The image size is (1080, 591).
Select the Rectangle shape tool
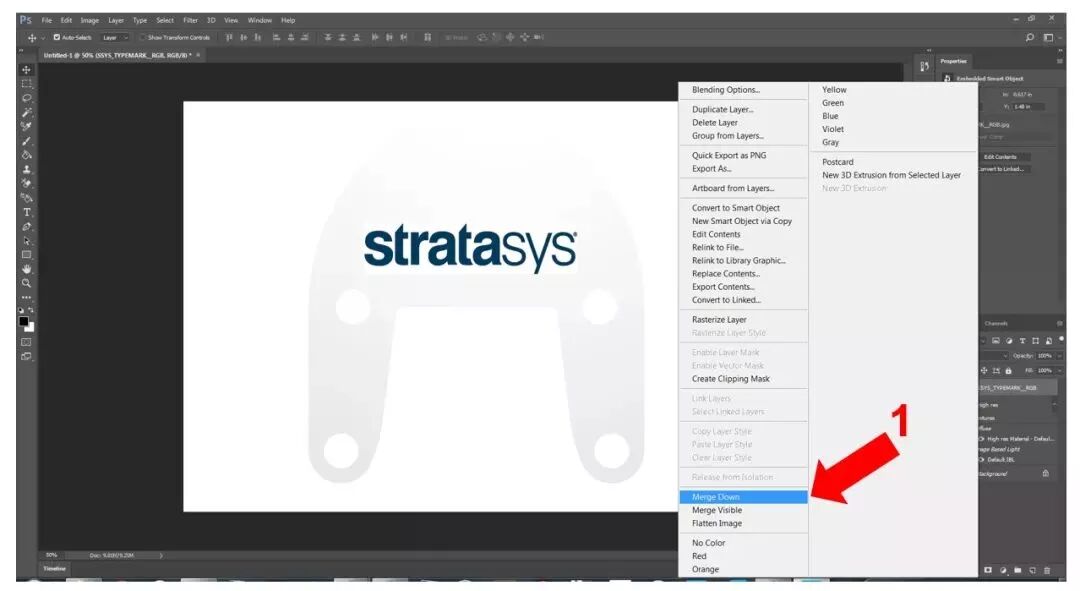[x=26, y=255]
